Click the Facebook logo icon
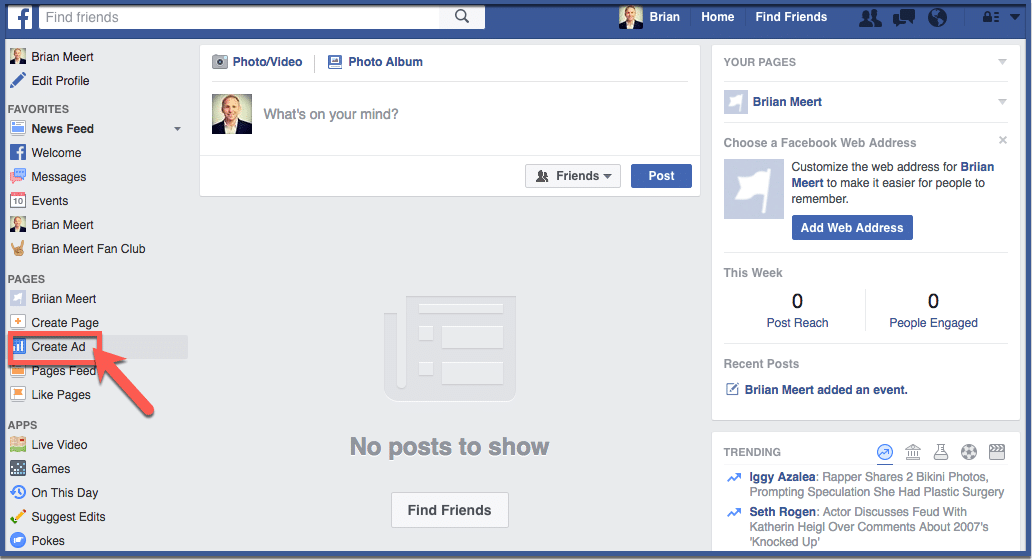The height and width of the screenshot is (560, 1032). coord(20,17)
